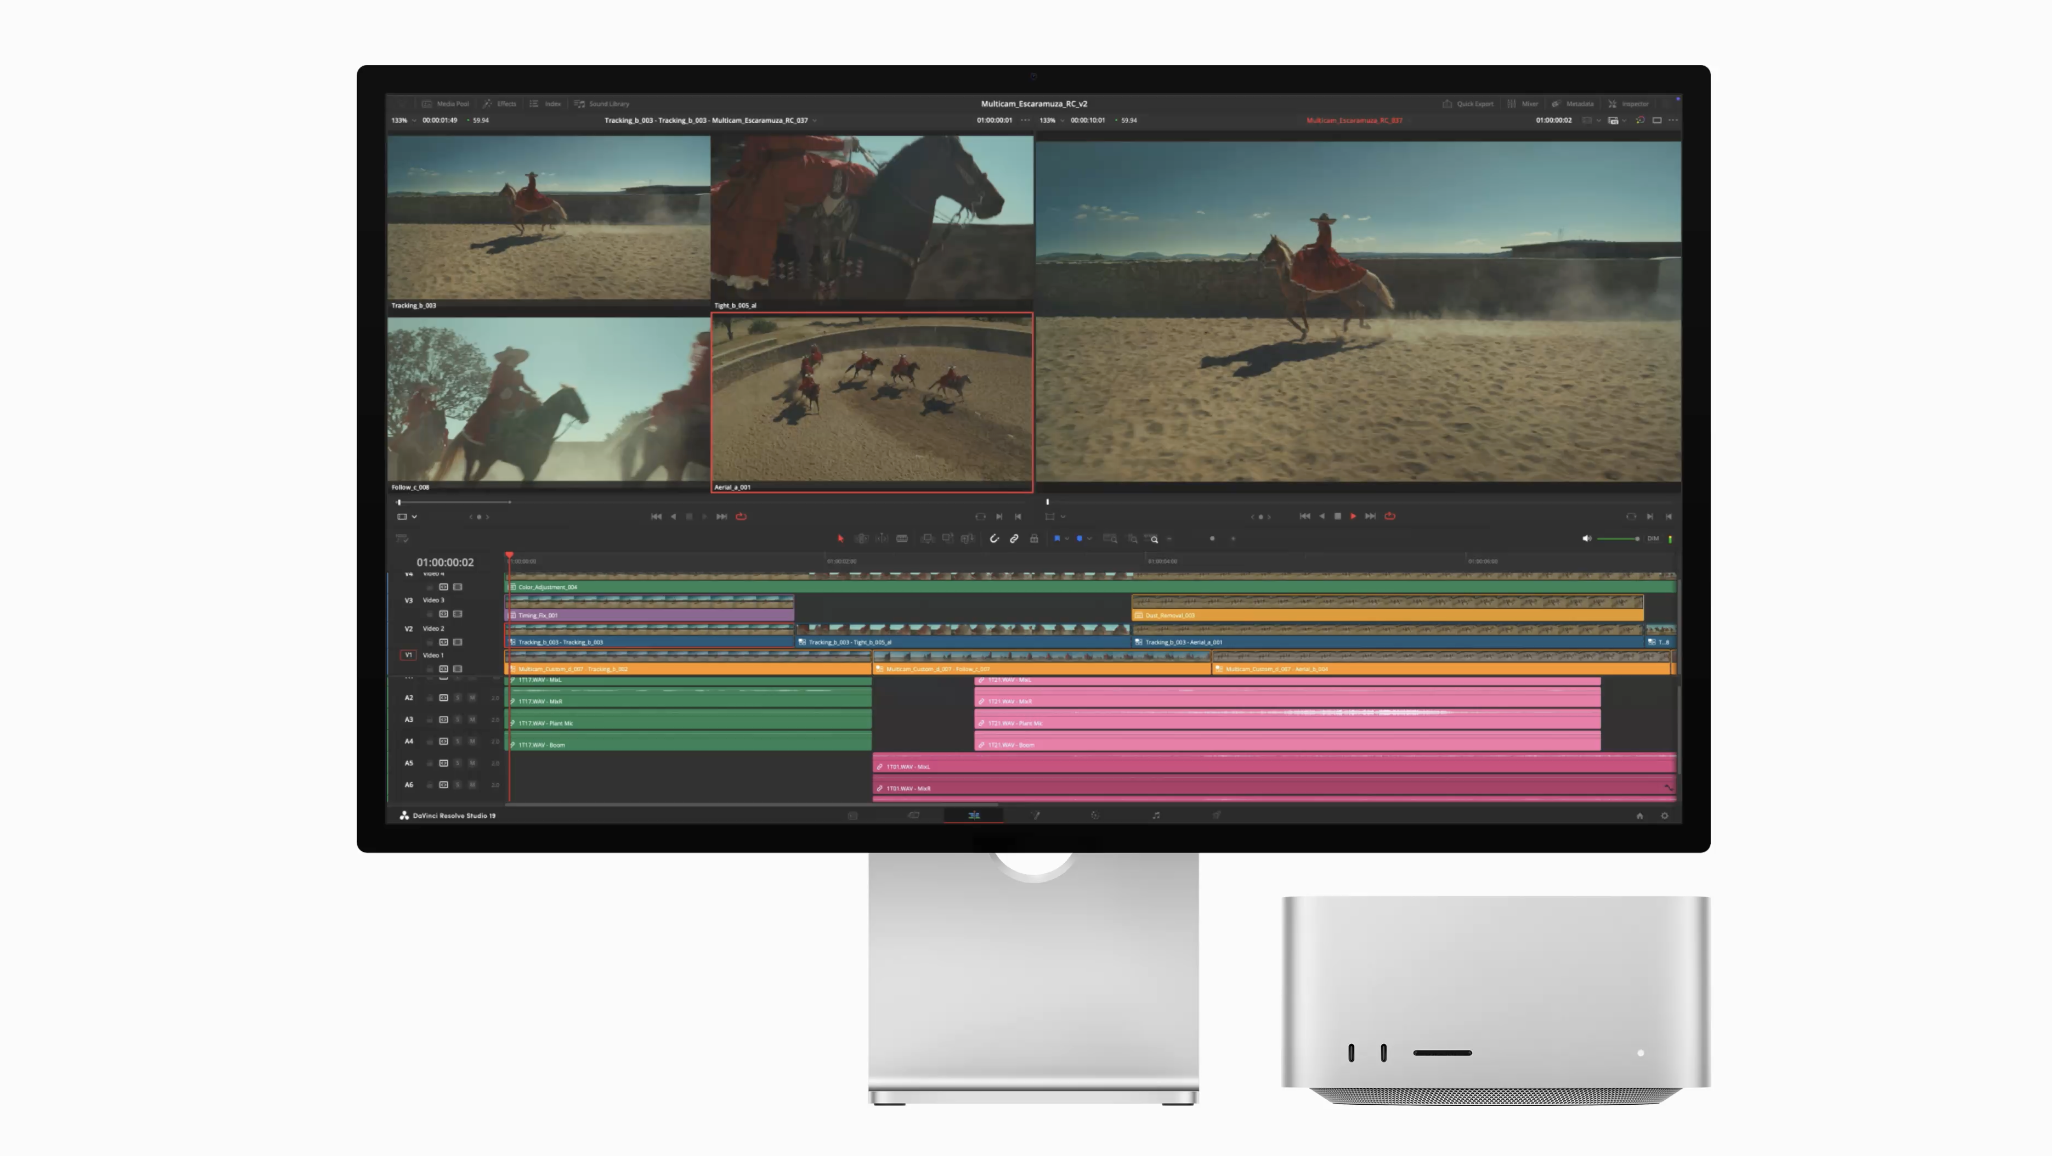The height and width of the screenshot is (1156, 2052).
Task: Open multicam viewer mode dropdown
Action: [406, 517]
